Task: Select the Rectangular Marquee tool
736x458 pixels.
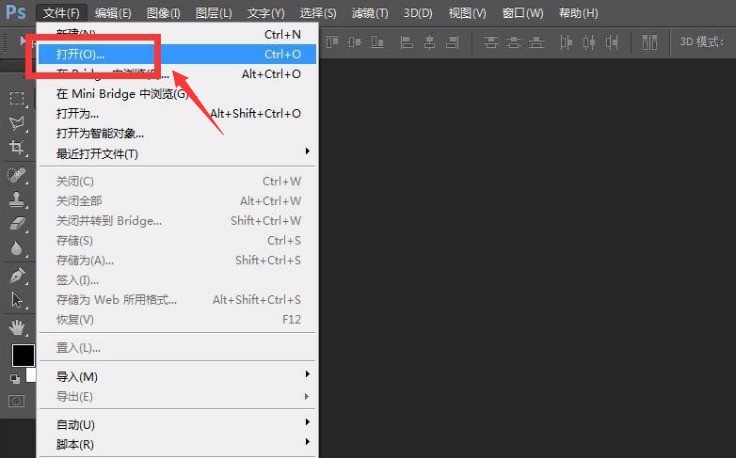Action: click(17, 99)
